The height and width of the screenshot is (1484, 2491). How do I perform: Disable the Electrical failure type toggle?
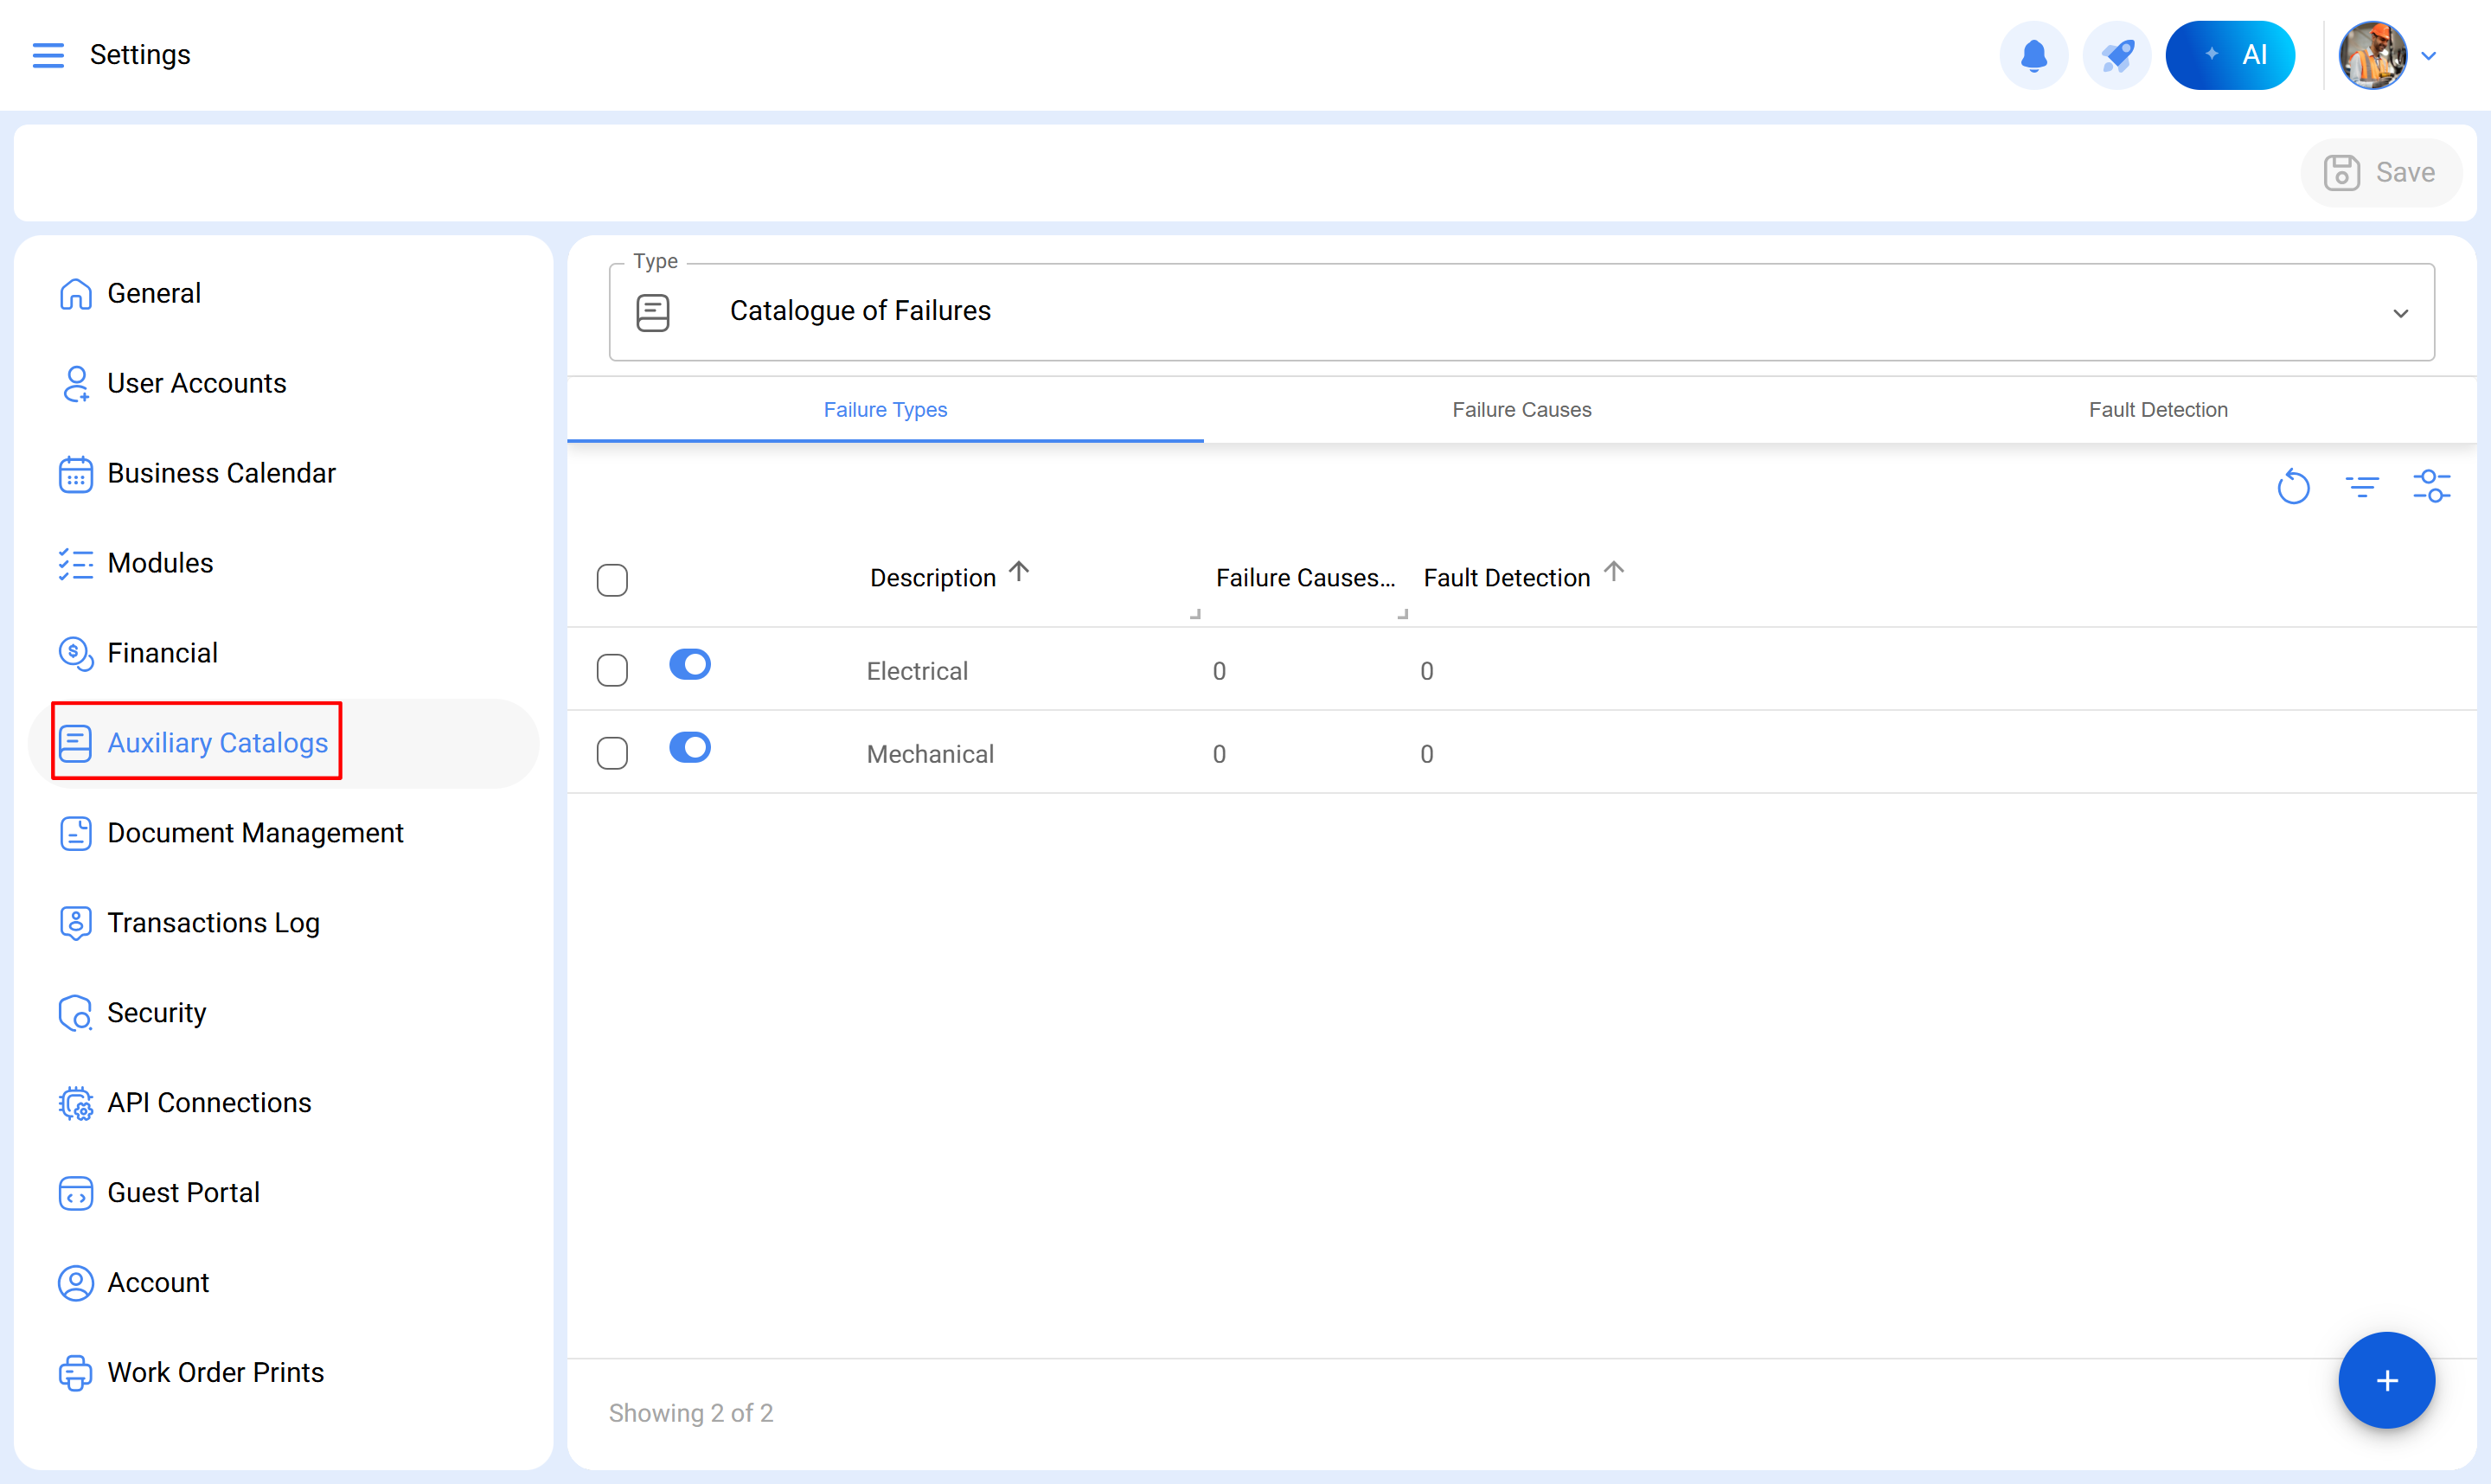690,665
